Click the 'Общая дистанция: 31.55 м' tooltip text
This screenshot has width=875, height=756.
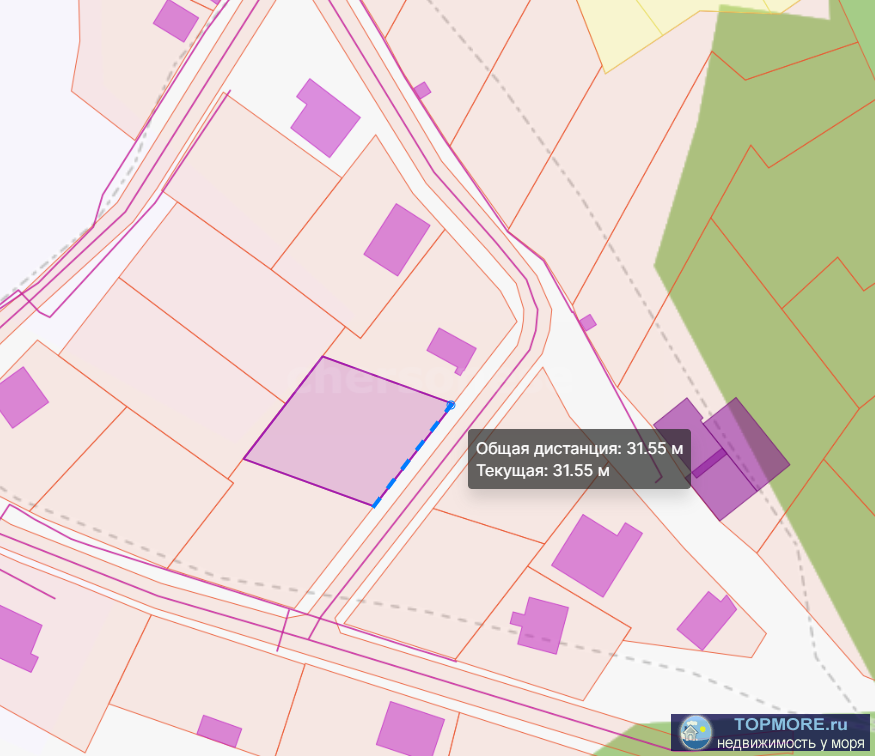click(579, 449)
